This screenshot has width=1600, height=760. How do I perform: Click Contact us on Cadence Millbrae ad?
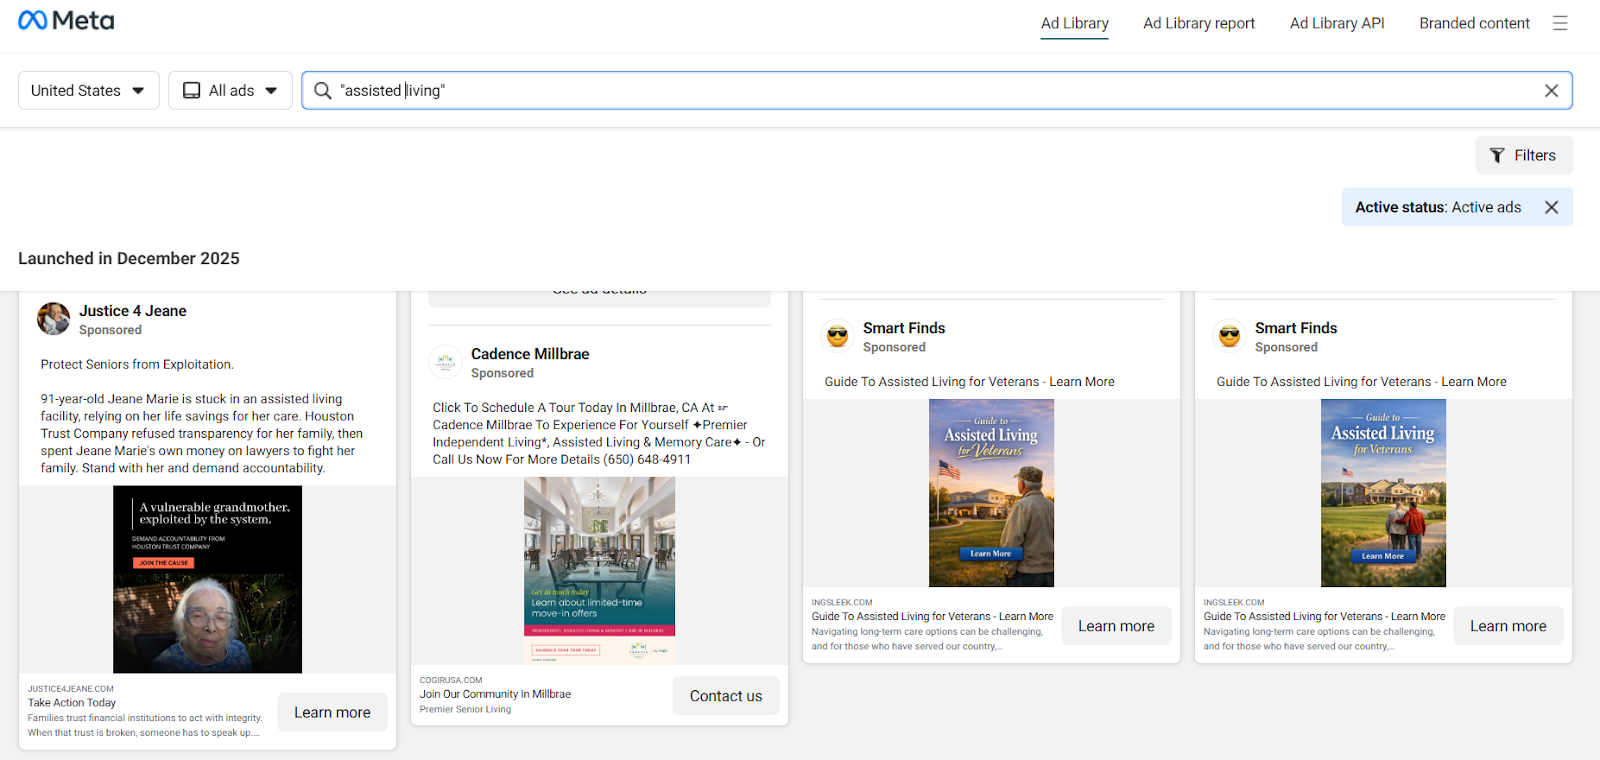tap(726, 696)
